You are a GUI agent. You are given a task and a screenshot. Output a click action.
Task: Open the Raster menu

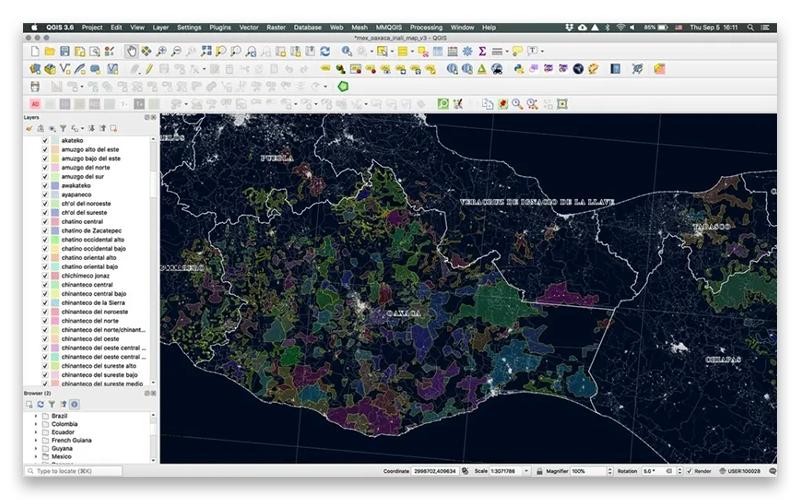[276, 28]
